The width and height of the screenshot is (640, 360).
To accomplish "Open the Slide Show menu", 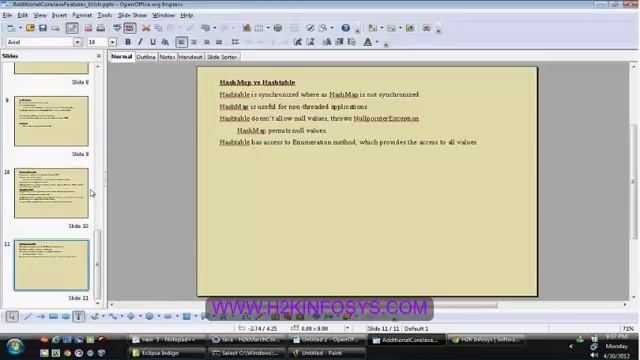I will 132,15.
